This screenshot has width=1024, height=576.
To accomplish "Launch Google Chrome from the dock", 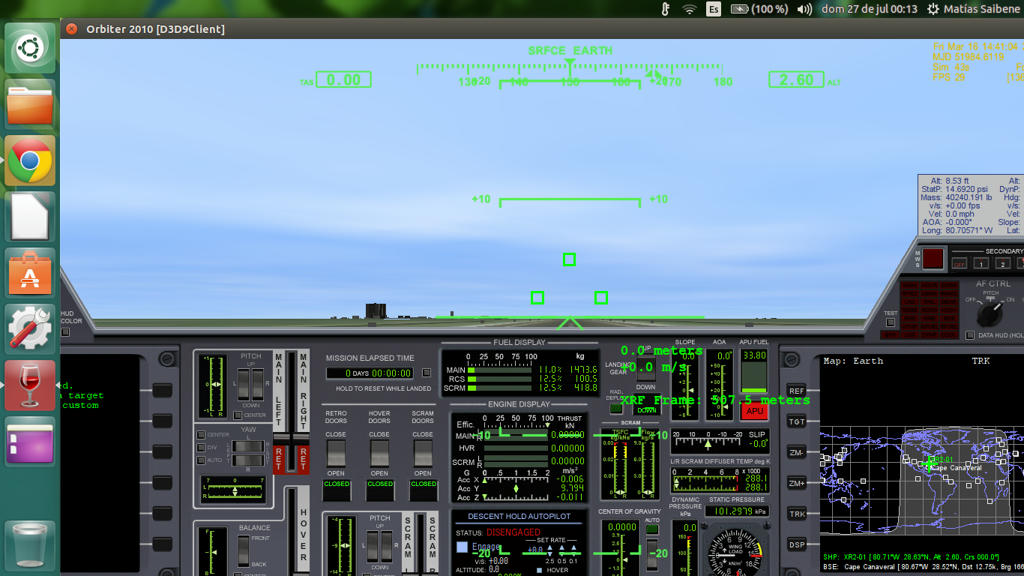I will pyautogui.click(x=30, y=161).
